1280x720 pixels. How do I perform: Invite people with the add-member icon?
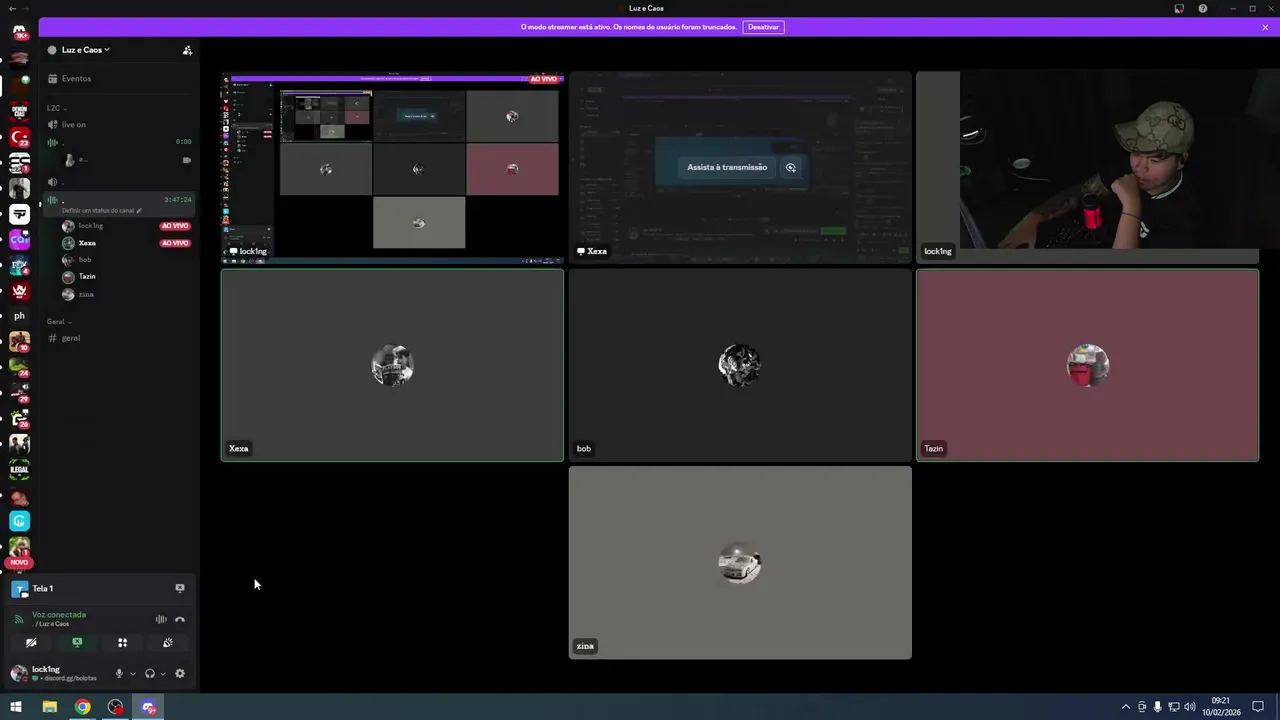pos(187,50)
